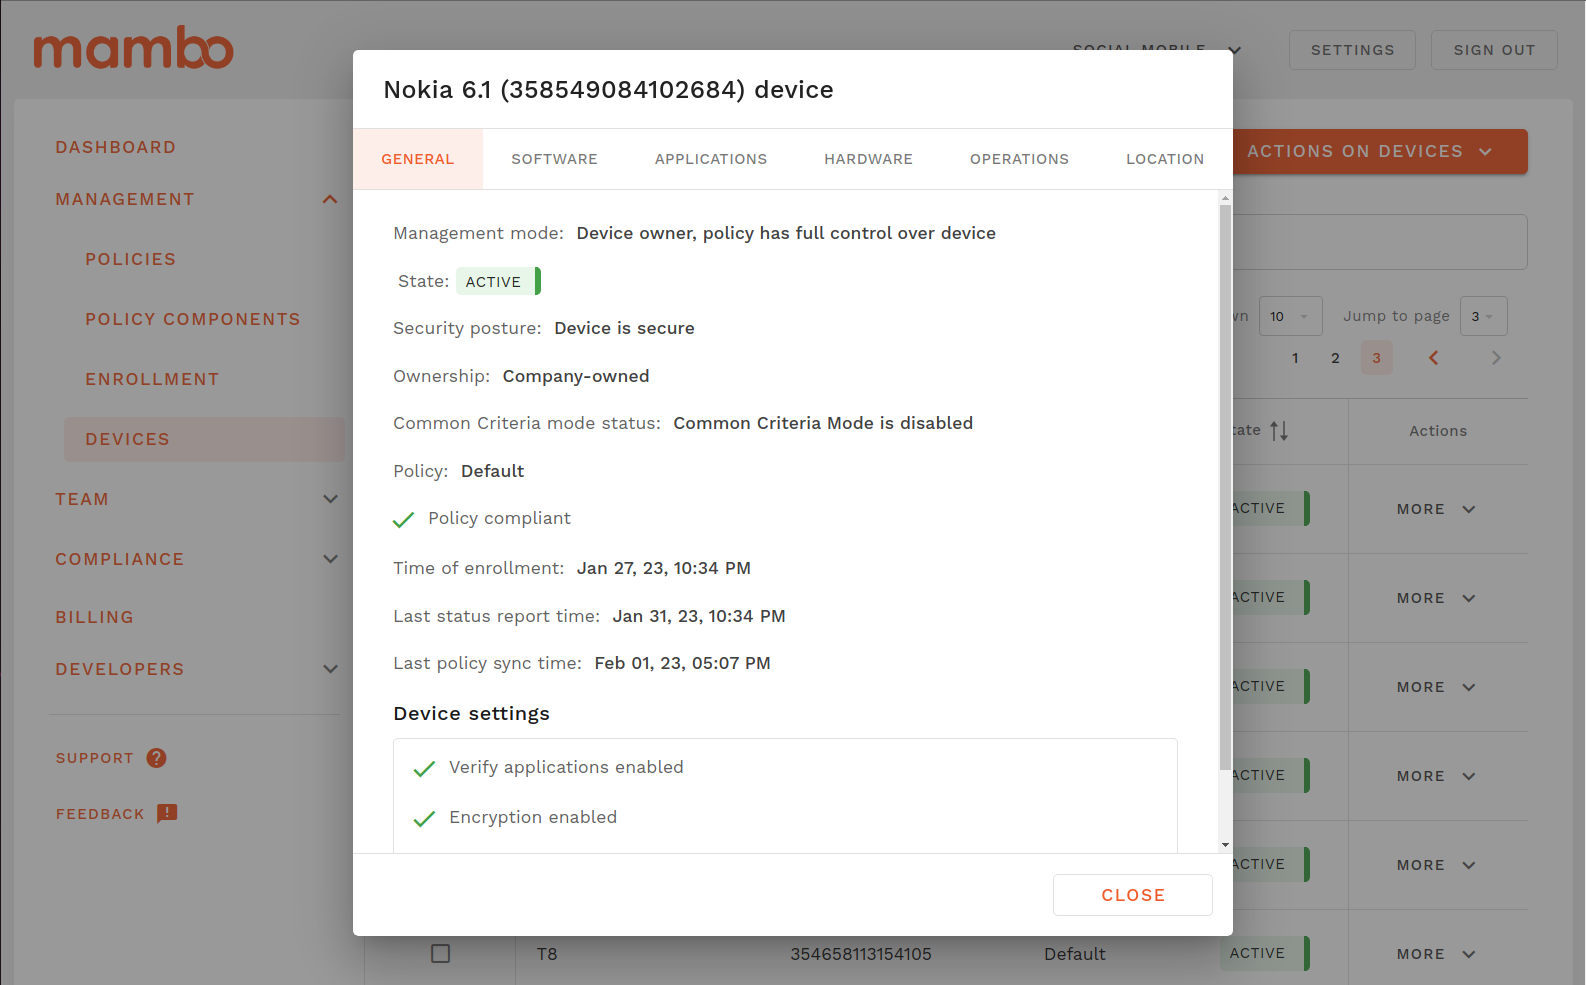Click the 'Default' policy value in dialog

[492, 471]
